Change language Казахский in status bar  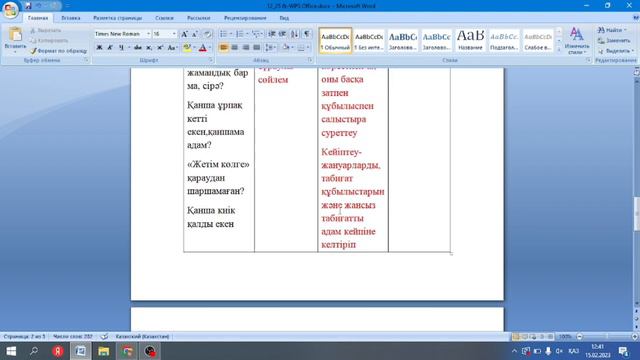coord(142,336)
